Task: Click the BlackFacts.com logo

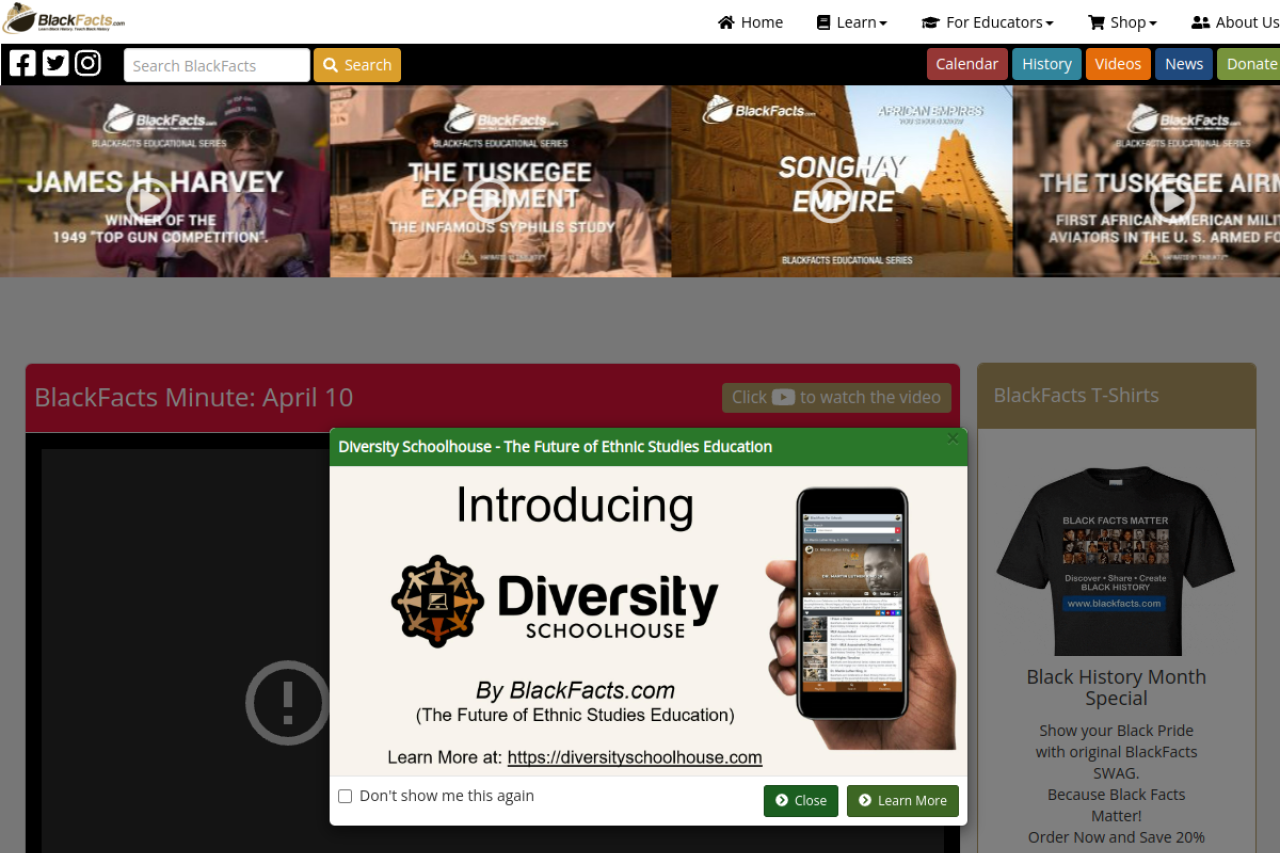Action: point(64,19)
